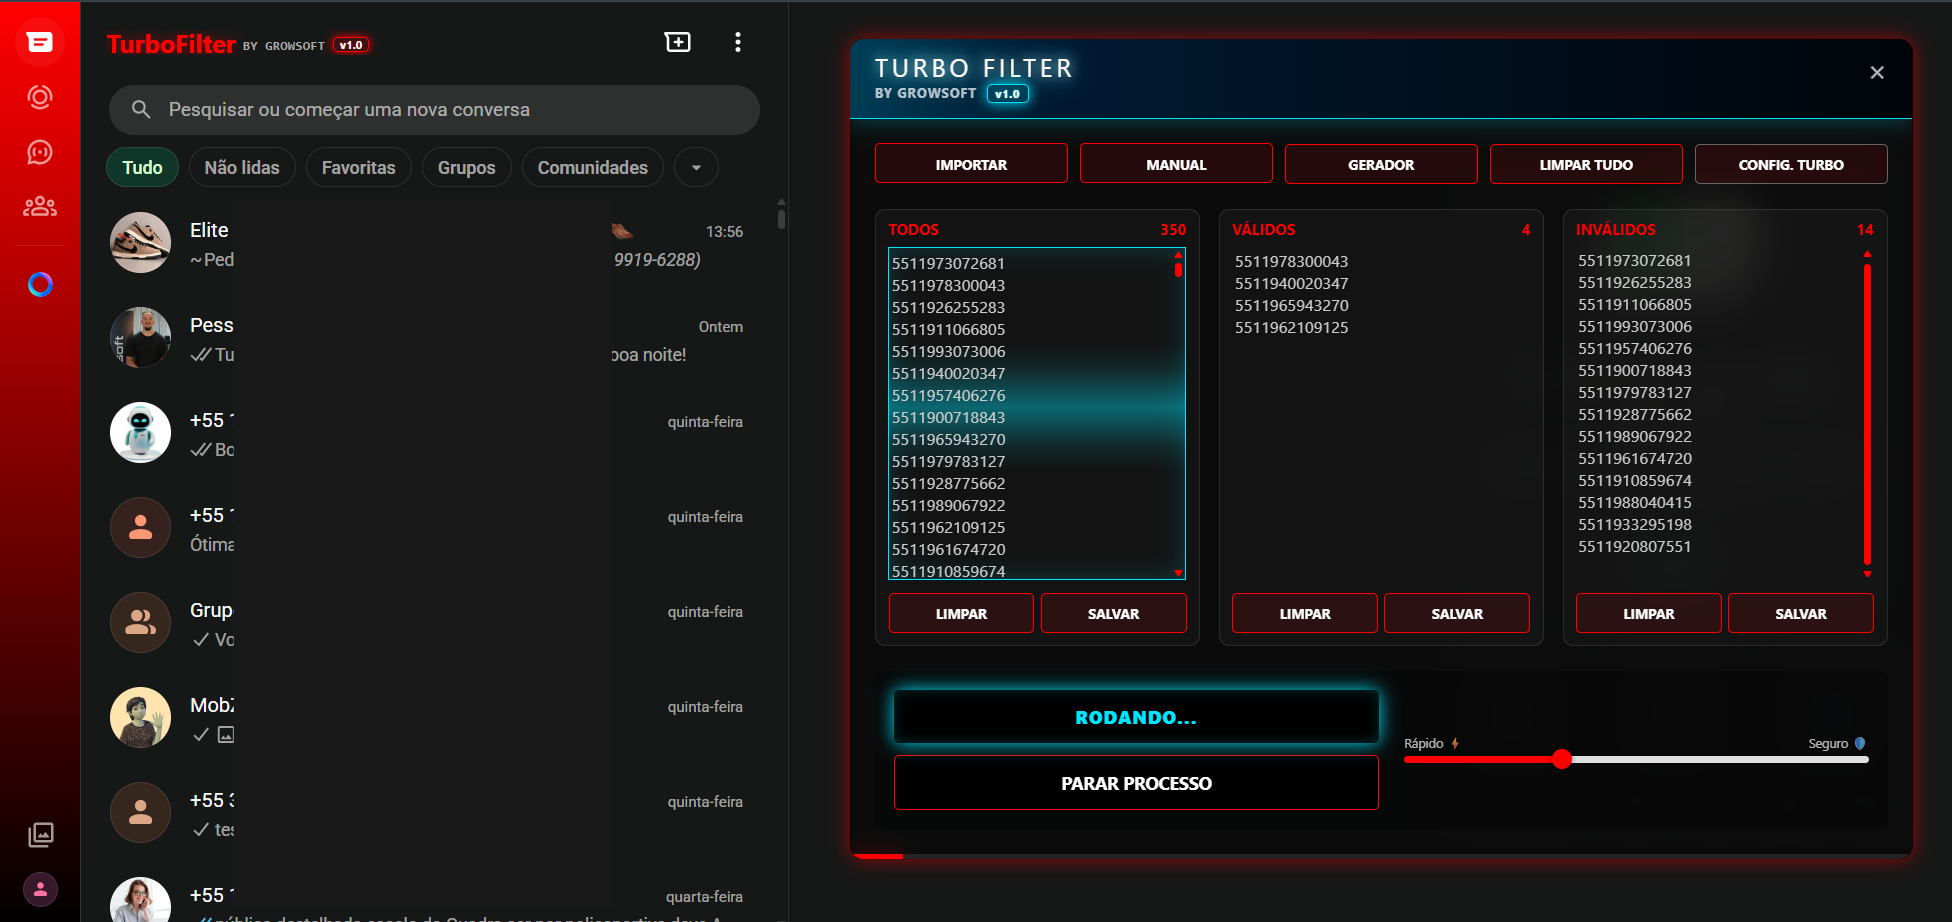Click the IMPORTAR button
This screenshot has height=922, width=1952.
971,164
